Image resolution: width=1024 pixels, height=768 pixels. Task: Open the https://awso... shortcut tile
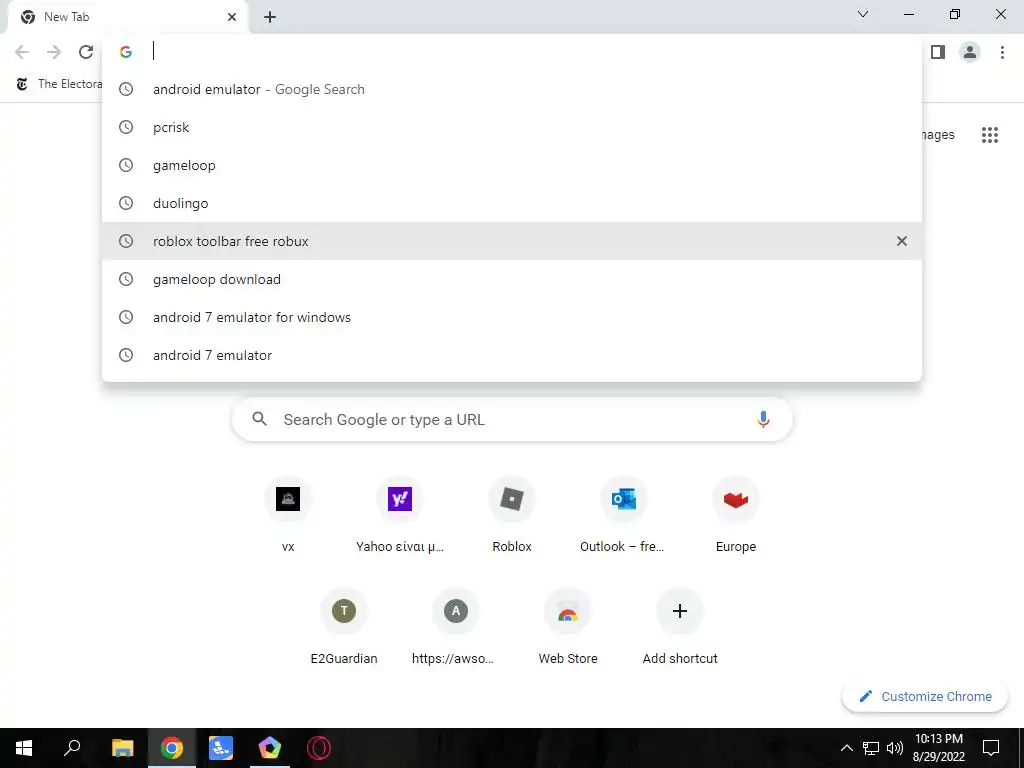click(456, 627)
